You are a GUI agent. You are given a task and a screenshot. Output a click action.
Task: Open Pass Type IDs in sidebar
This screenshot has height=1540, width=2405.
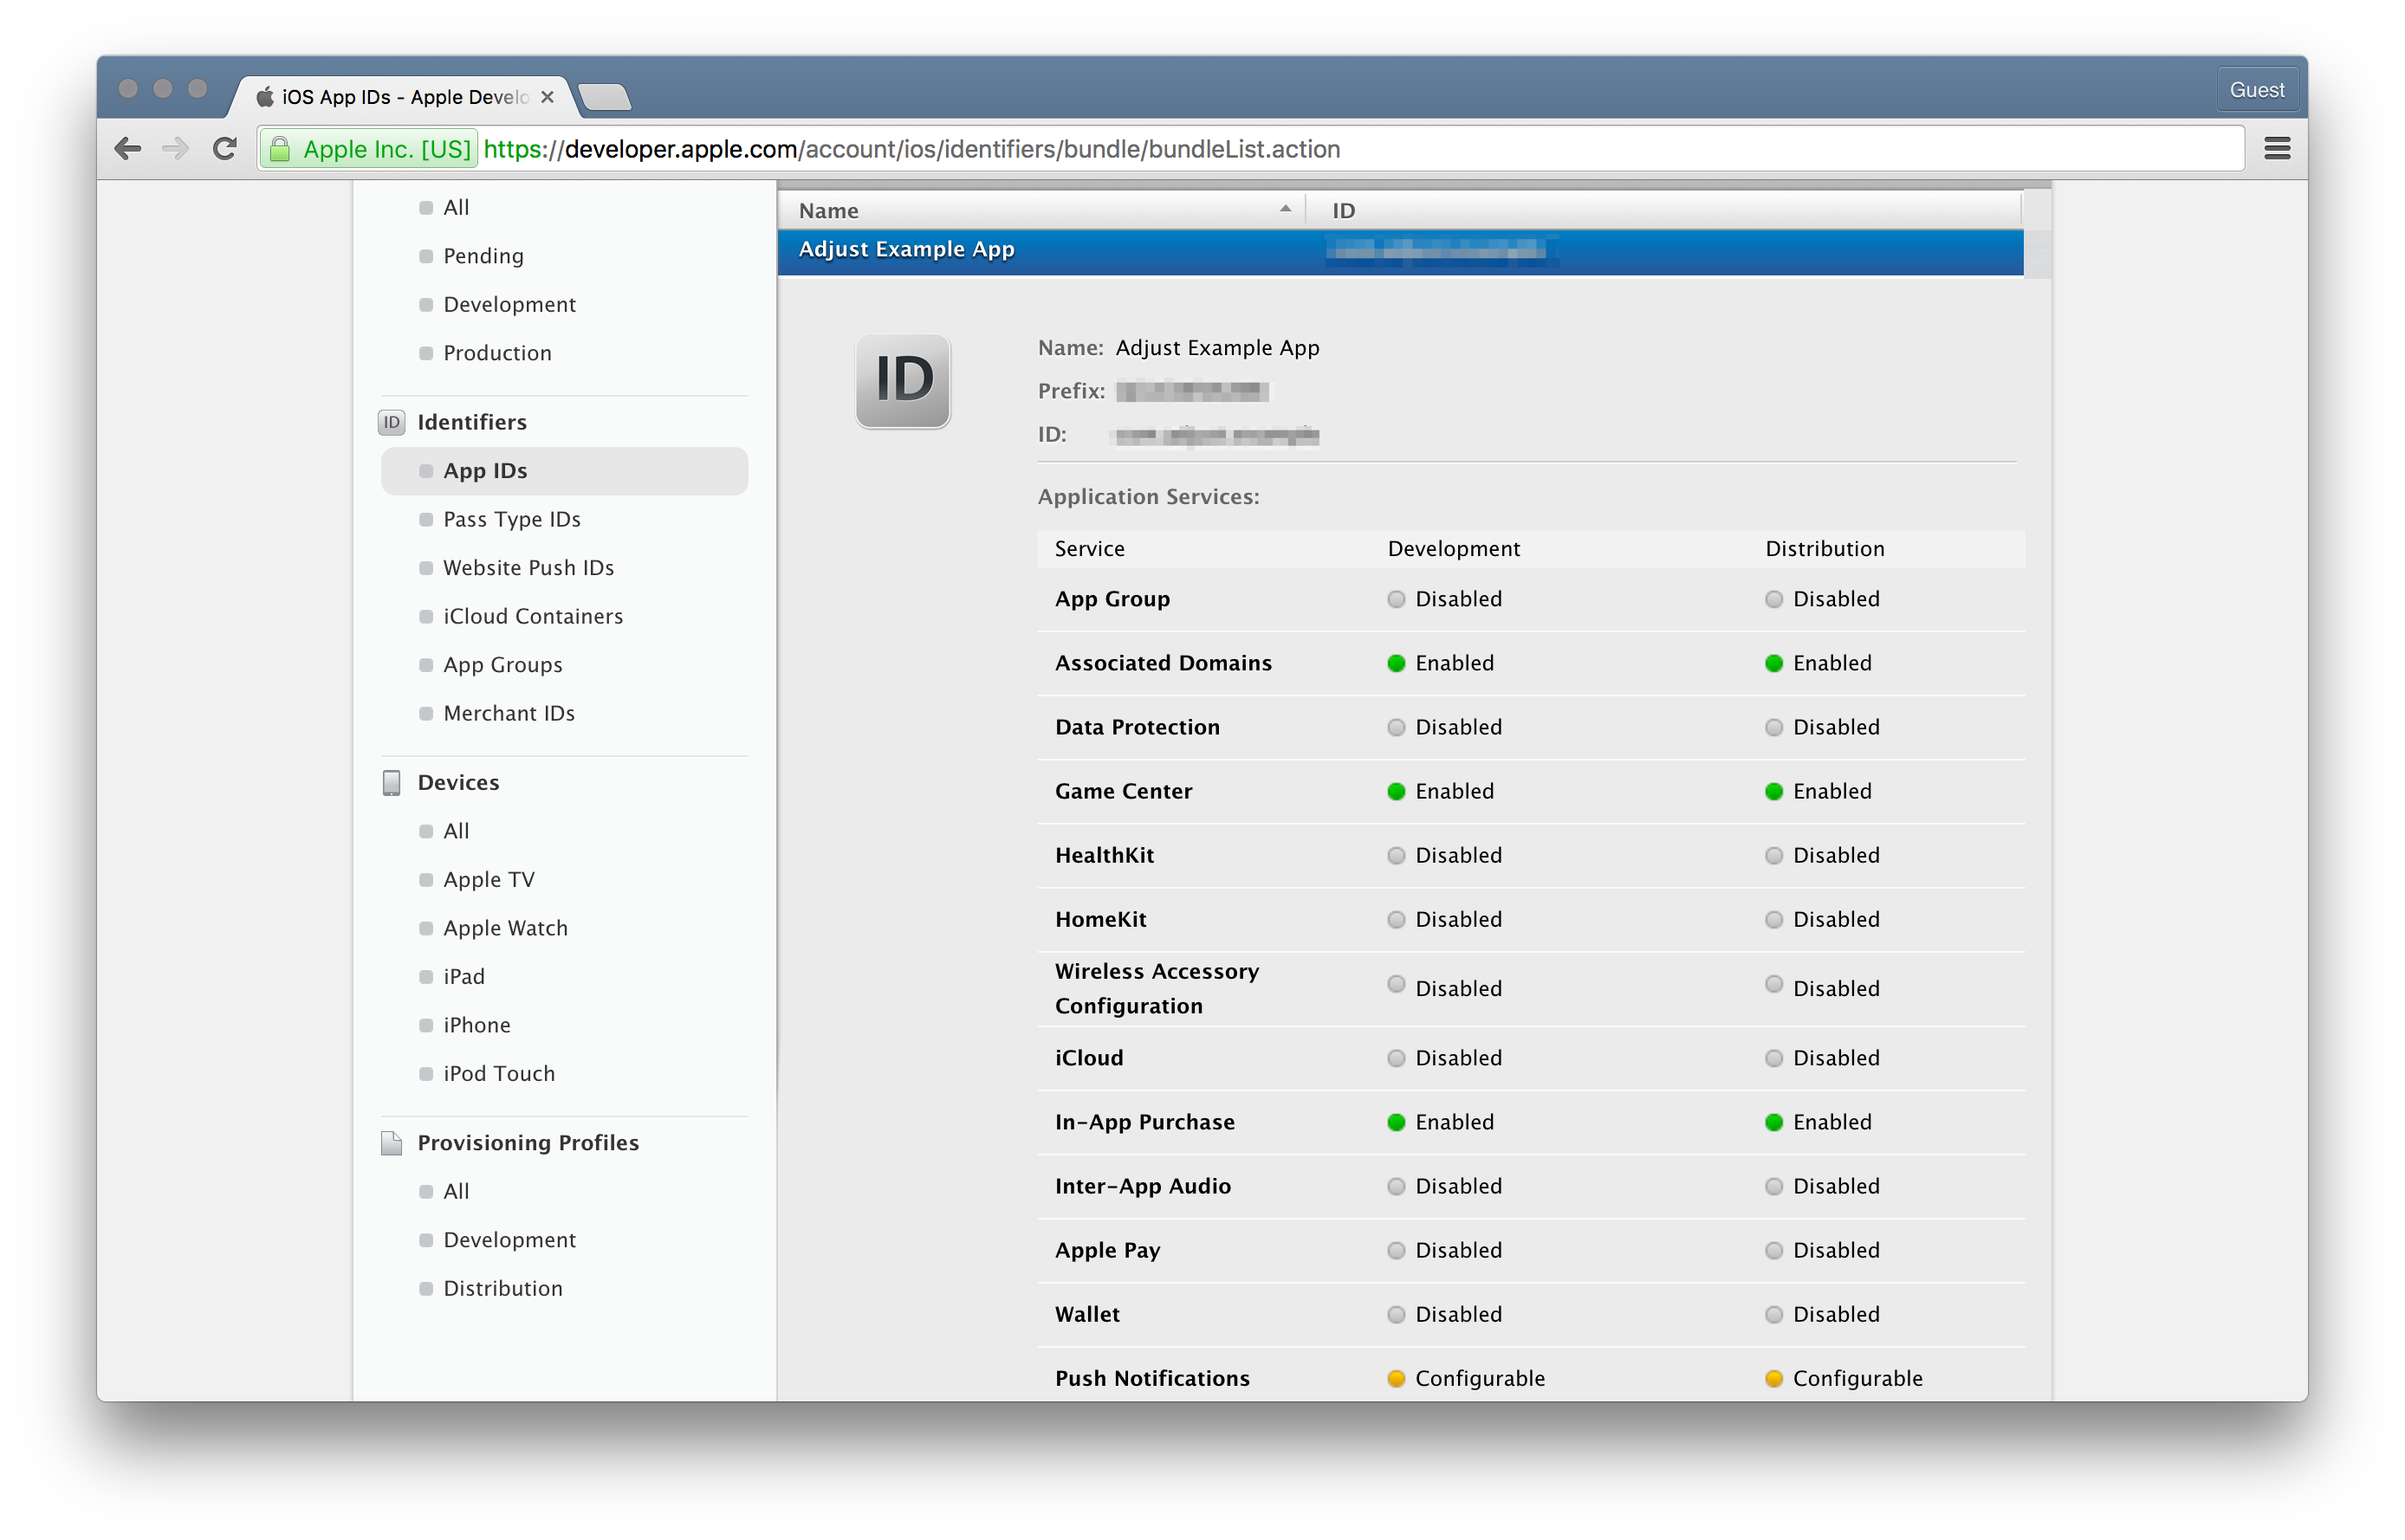tap(511, 519)
